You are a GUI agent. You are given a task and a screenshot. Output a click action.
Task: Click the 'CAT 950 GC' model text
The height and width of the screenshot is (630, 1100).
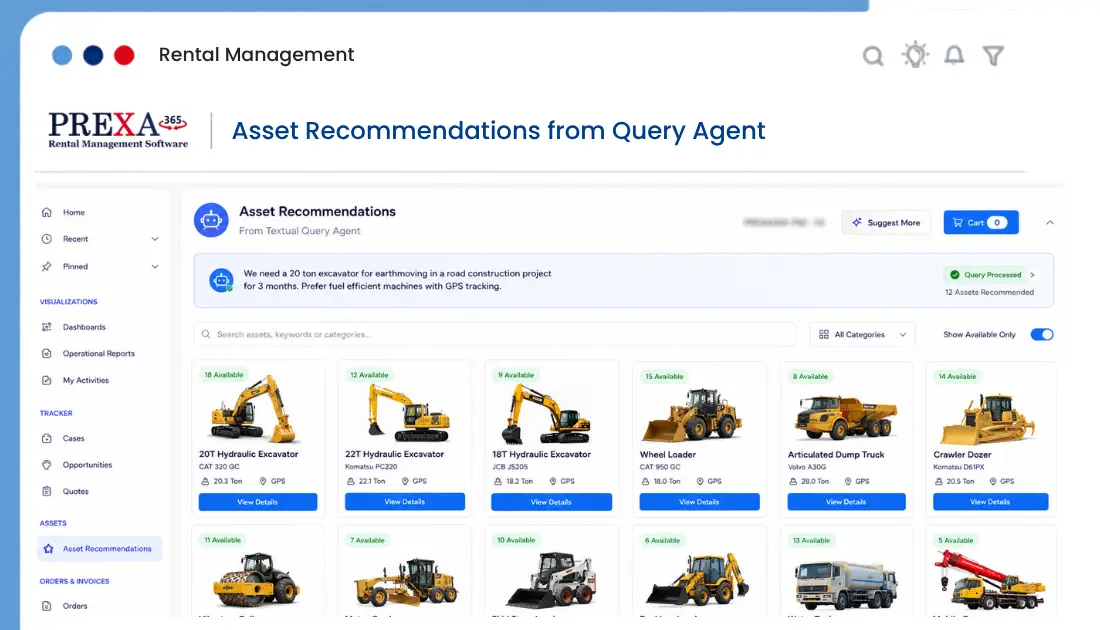coord(660,467)
